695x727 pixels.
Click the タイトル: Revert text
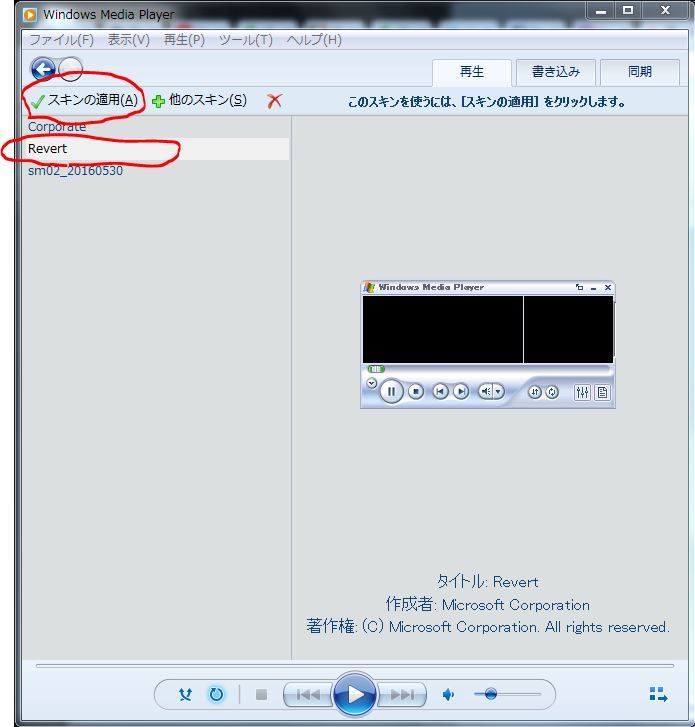pos(488,581)
